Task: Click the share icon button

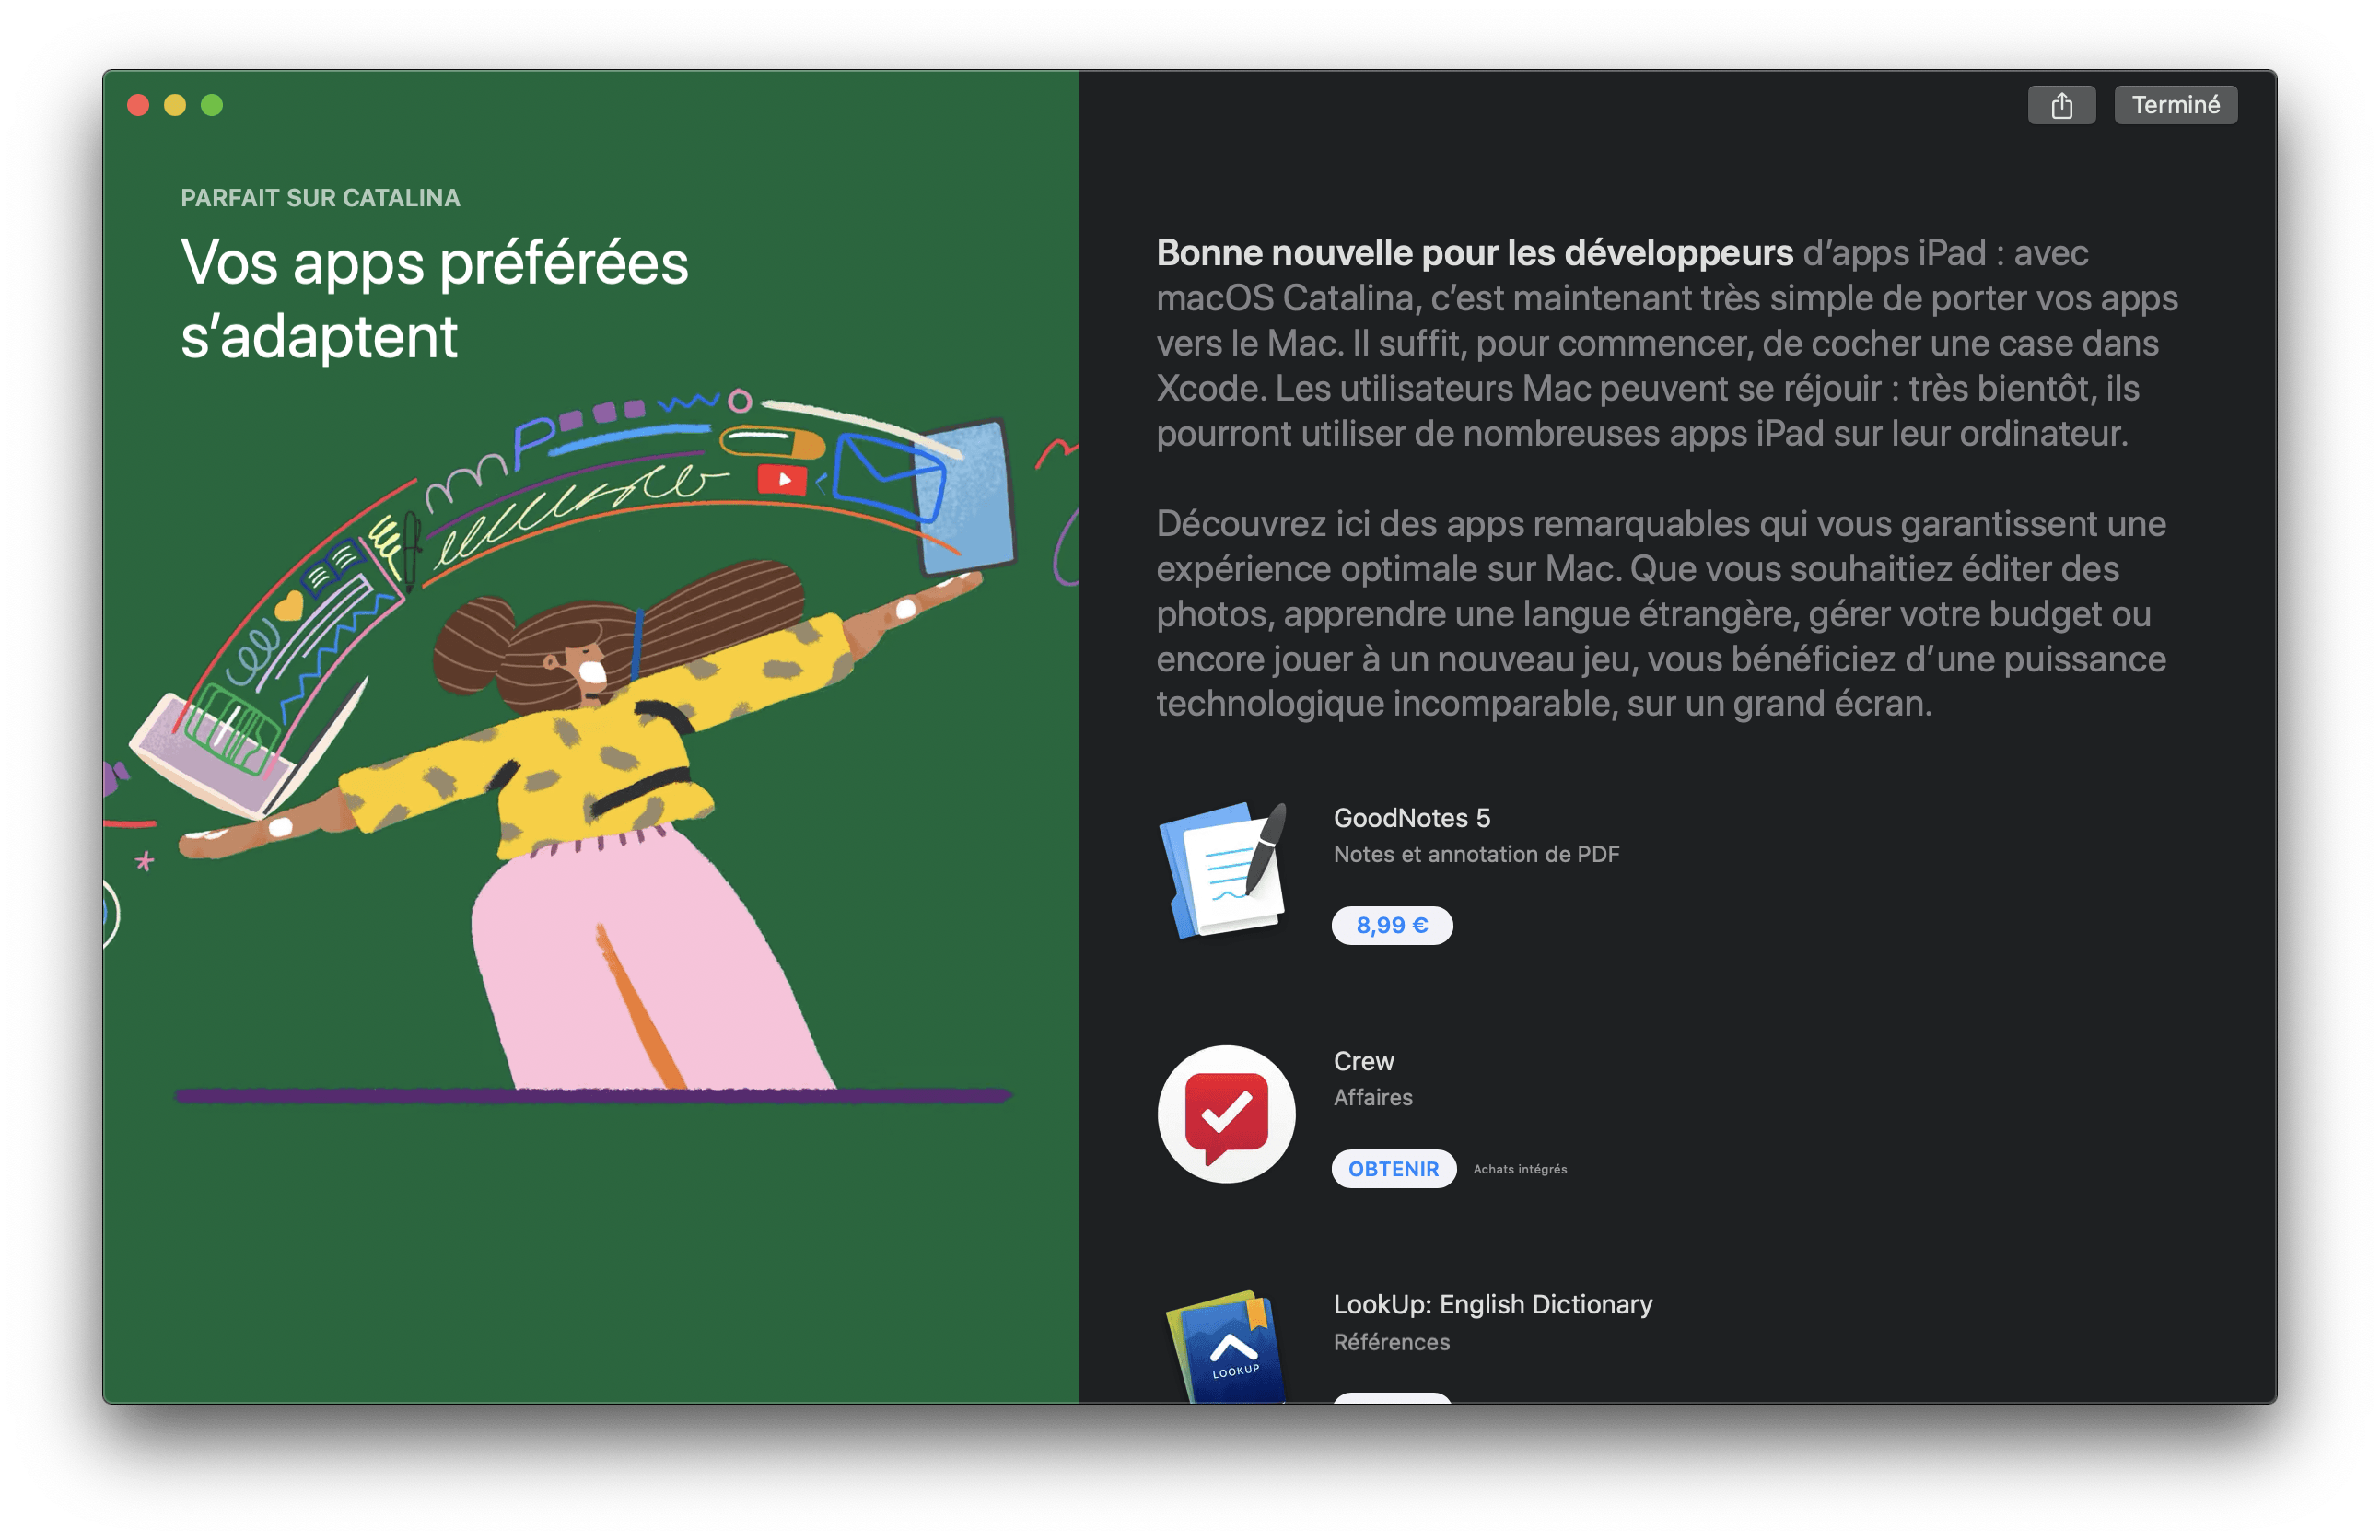Action: click(x=2061, y=105)
